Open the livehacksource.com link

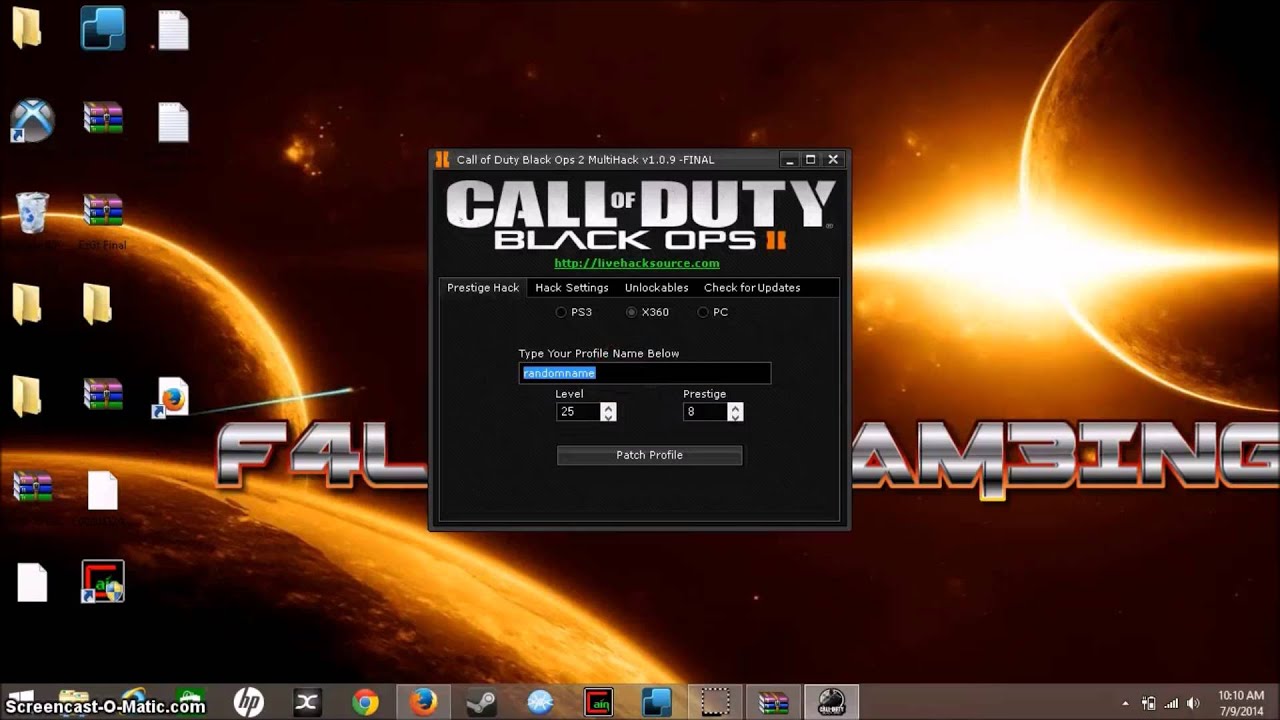tap(637, 263)
